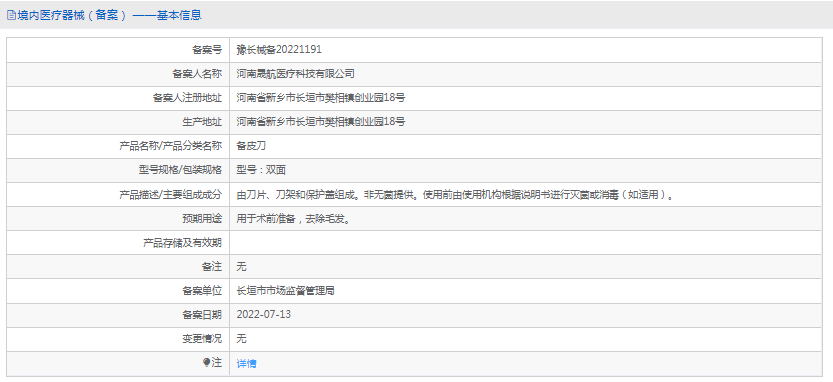Click the 无 value in 备注 row
833x382 pixels.
click(241, 267)
